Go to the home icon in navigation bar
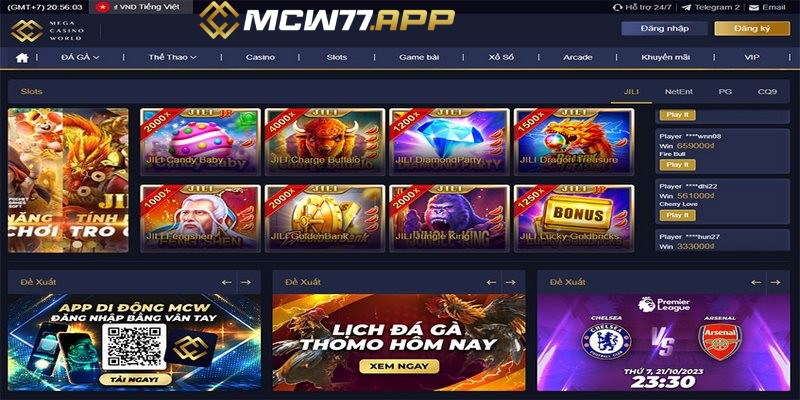This screenshot has width=800, height=400. tap(22, 58)
